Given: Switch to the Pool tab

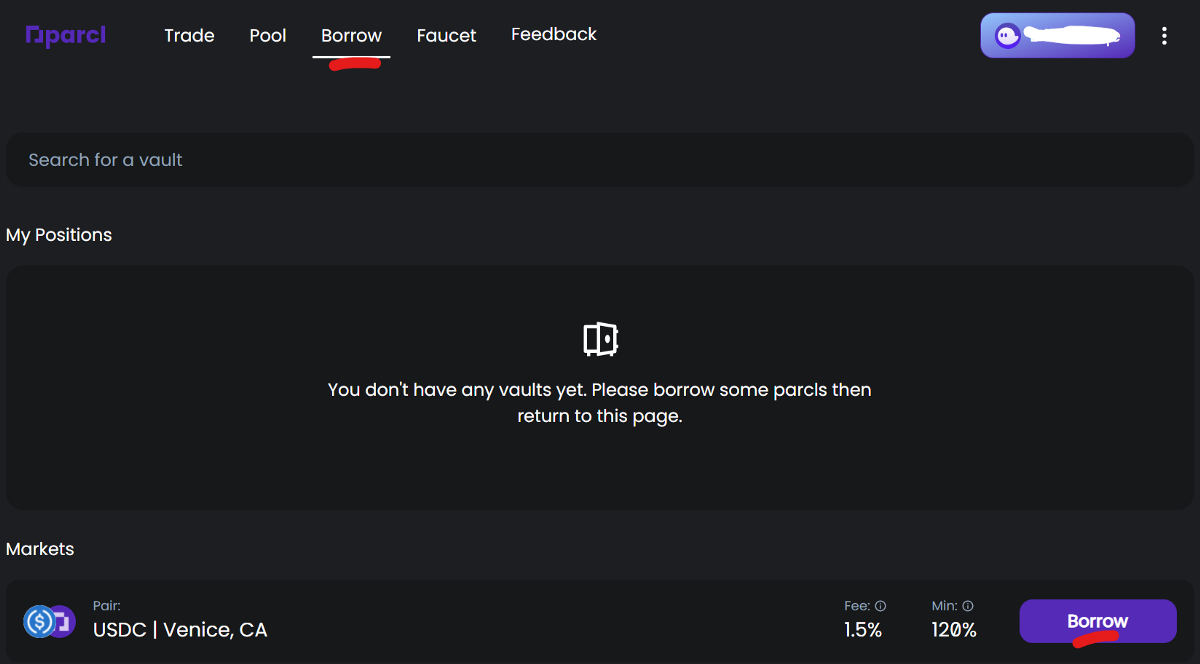Looking at the screenshot, I should [268, 36].
